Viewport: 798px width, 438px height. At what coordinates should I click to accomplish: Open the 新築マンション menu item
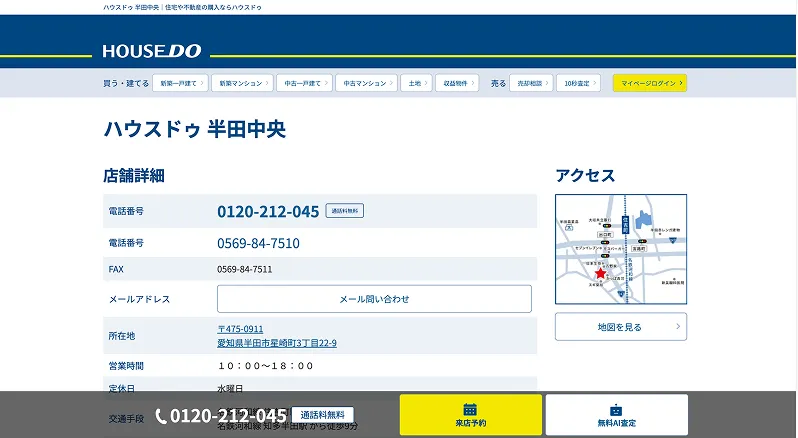242,83
